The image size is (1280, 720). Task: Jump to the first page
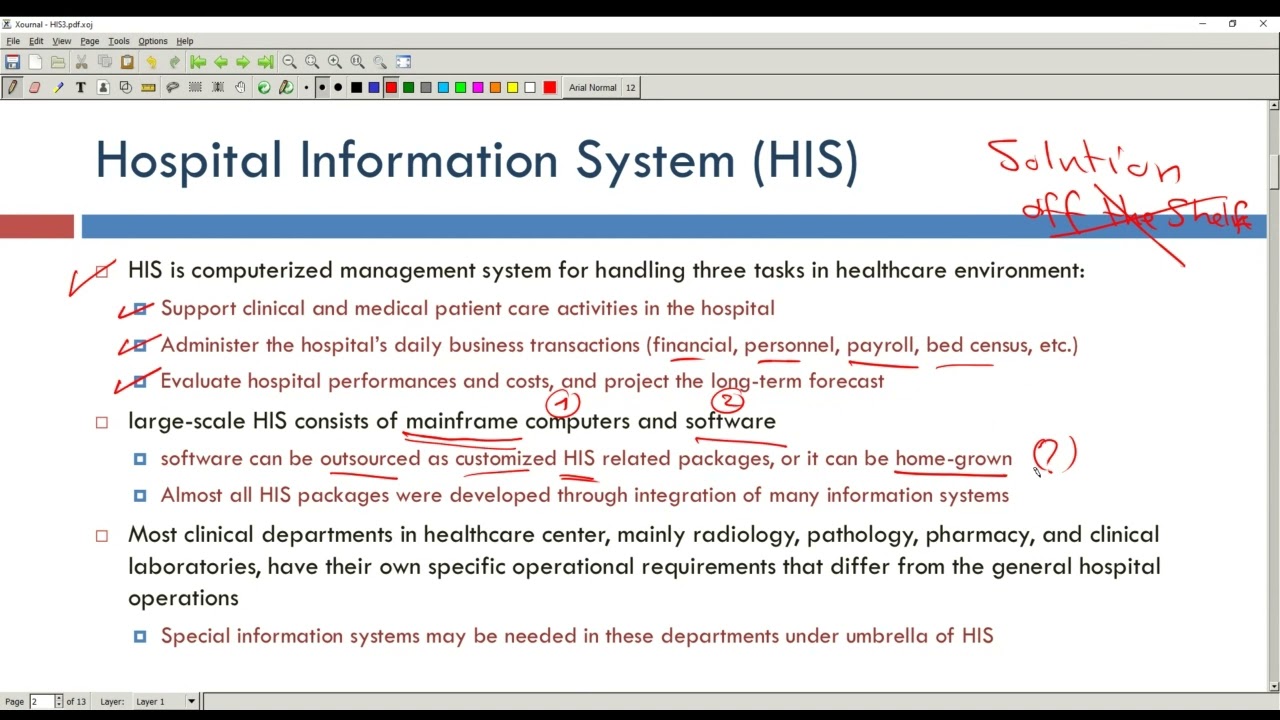tap(198, 62)
